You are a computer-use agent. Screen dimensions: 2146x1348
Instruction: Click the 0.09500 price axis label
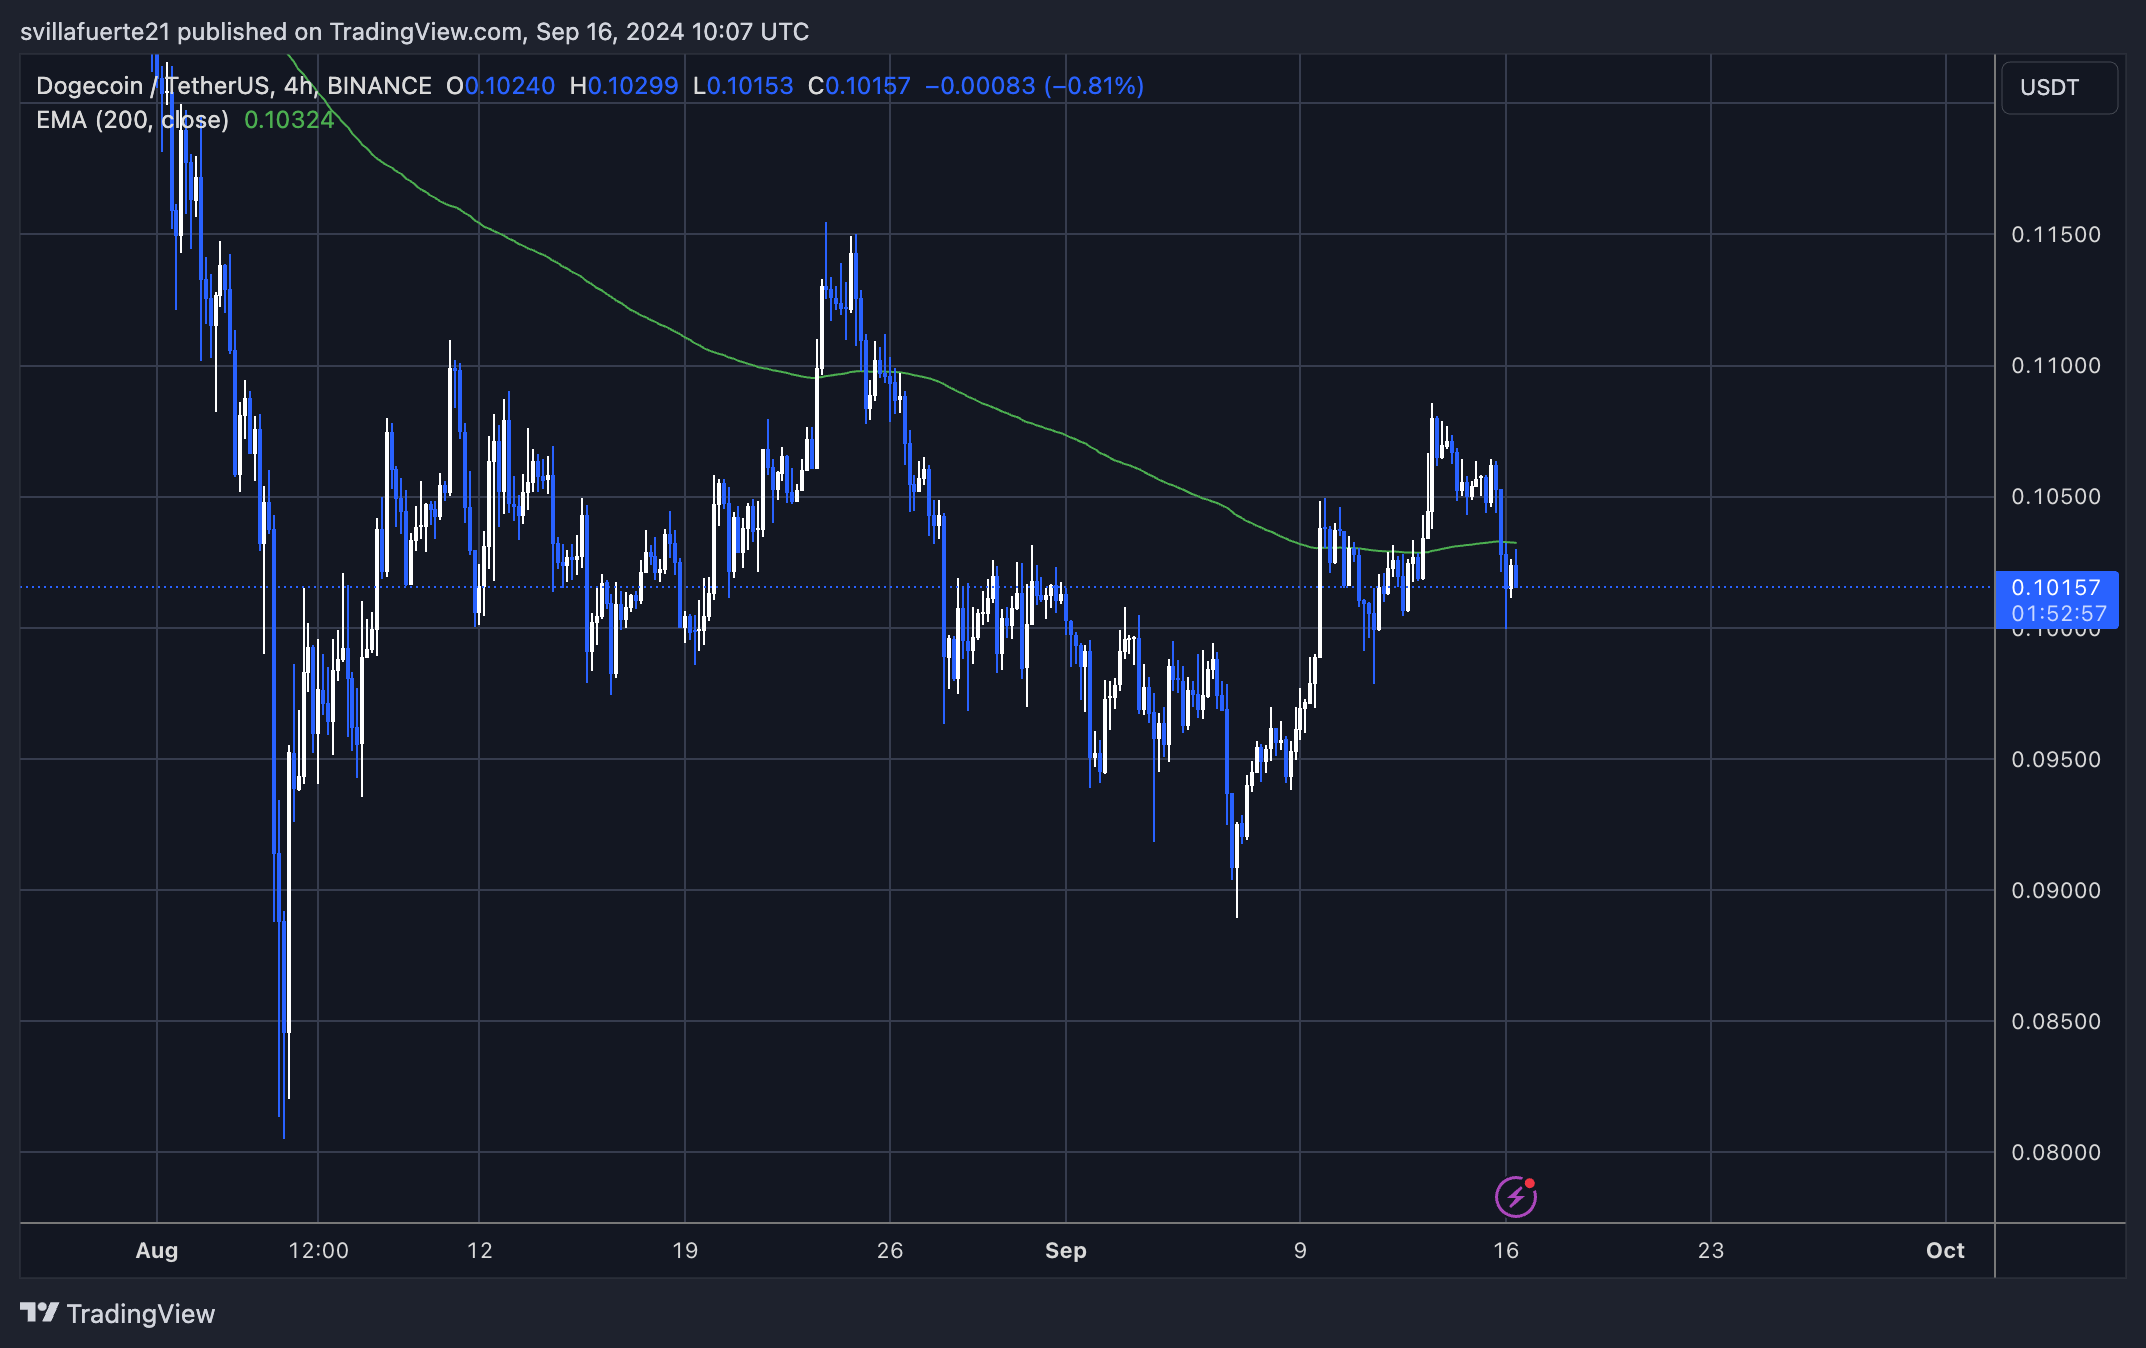pos(2056,759)
